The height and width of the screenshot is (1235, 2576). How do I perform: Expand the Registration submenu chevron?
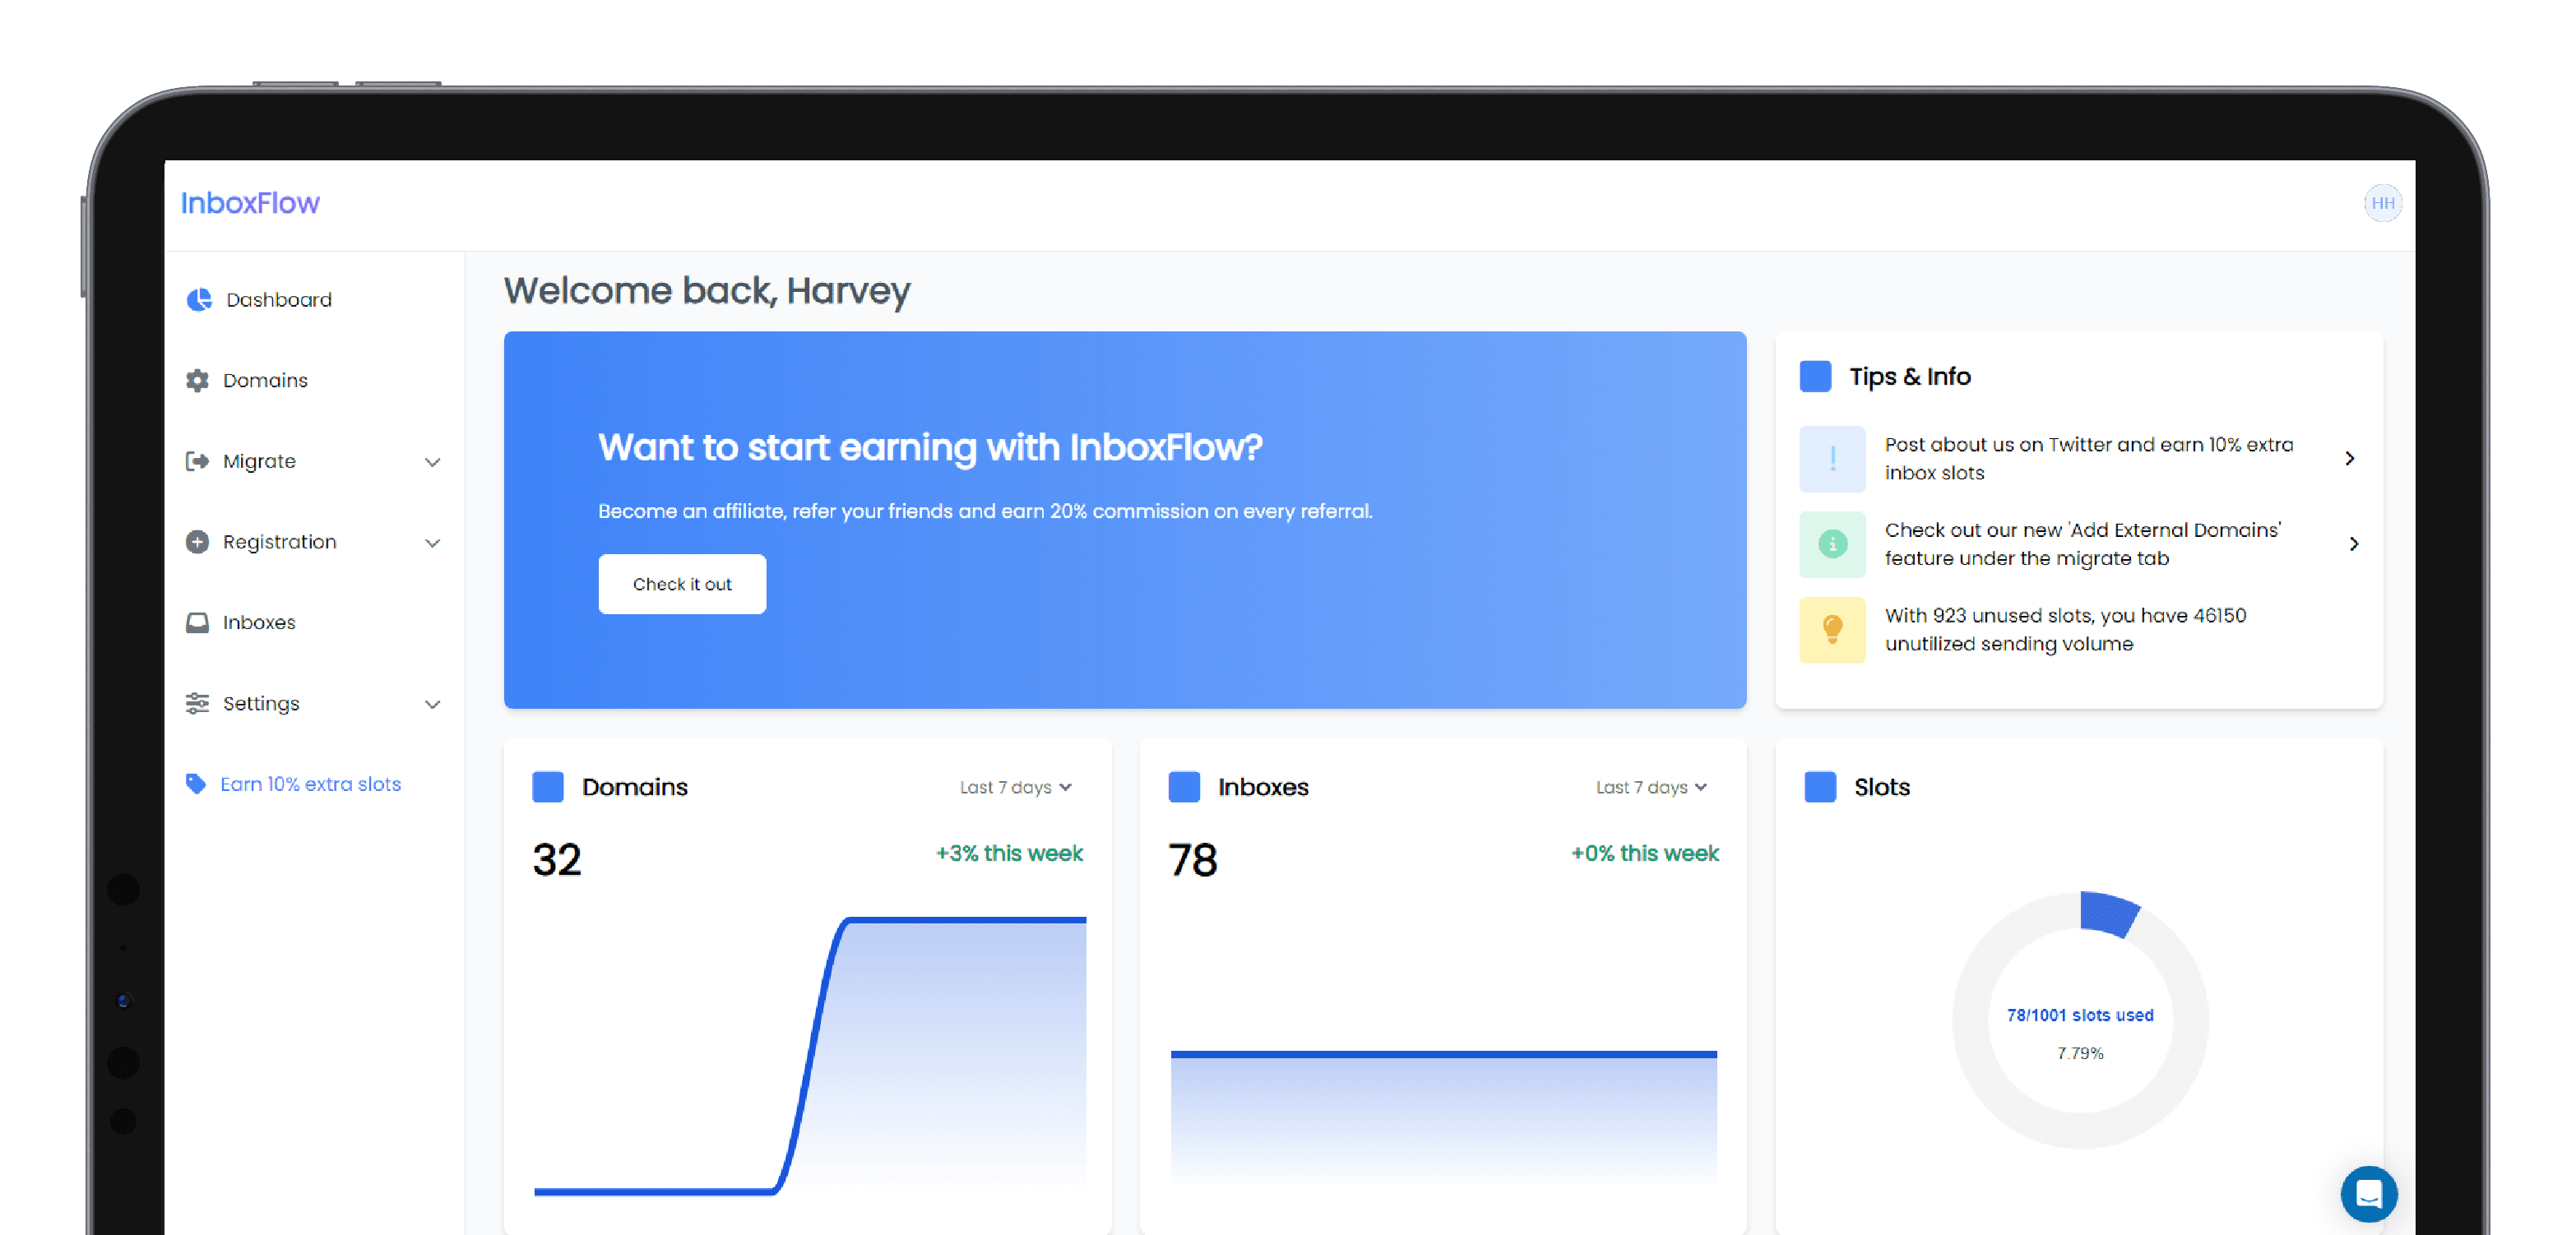[x=432, y=543]
